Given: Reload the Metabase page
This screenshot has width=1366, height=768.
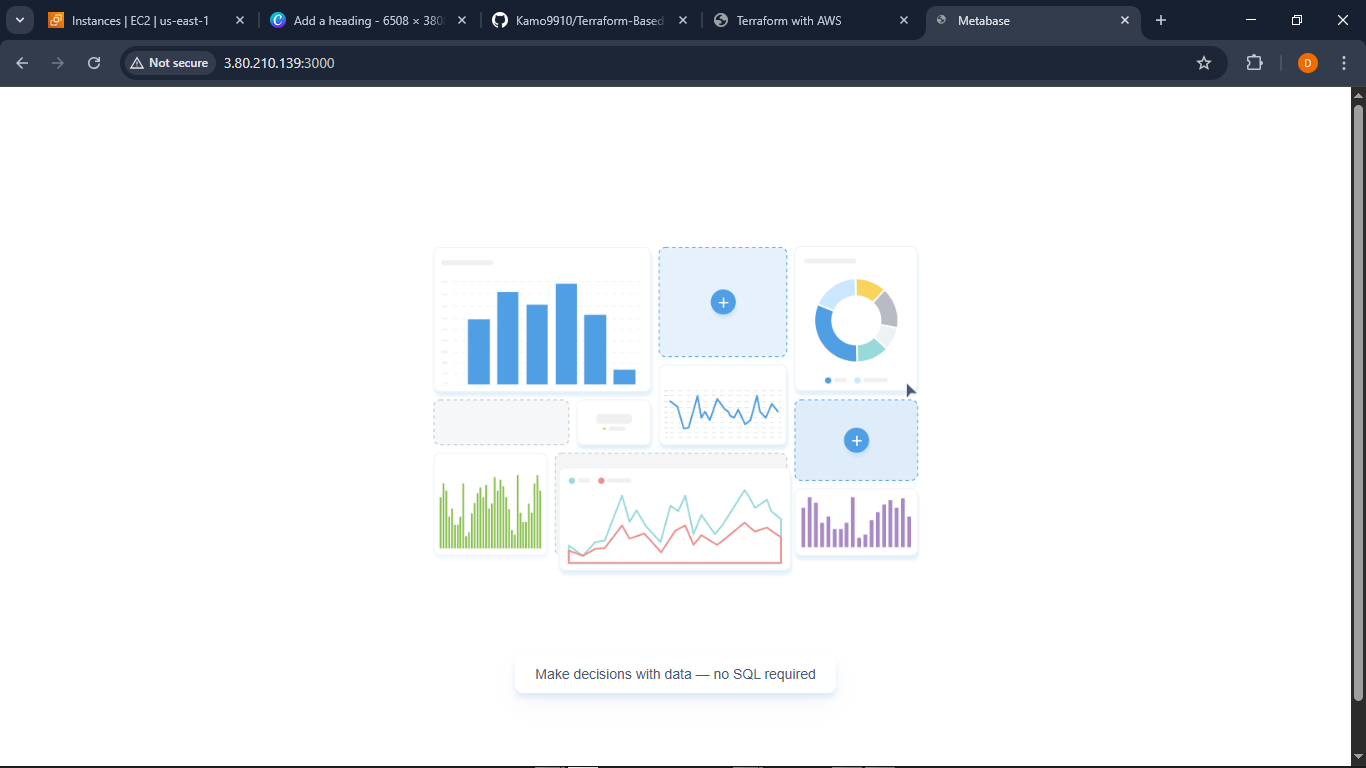Looking at the screenshot, I should click(94, 63).
